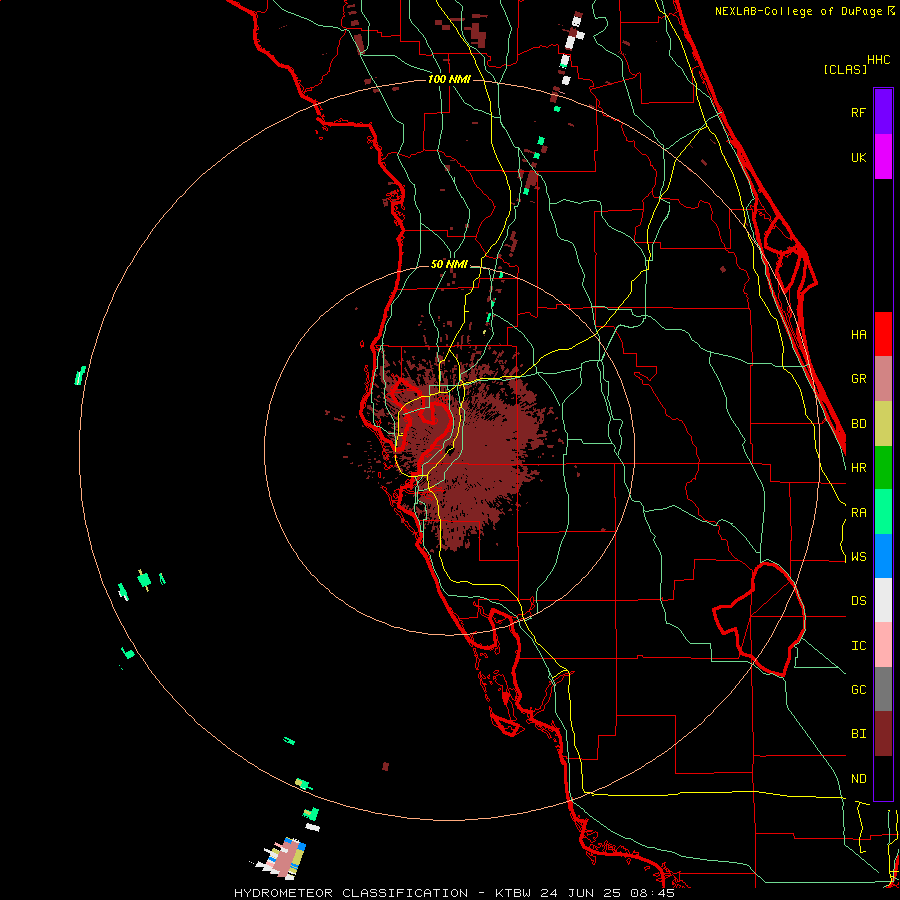Pick the bright green RA legend swatch
This screenshot has height=900, width=900.
(883, 512)
